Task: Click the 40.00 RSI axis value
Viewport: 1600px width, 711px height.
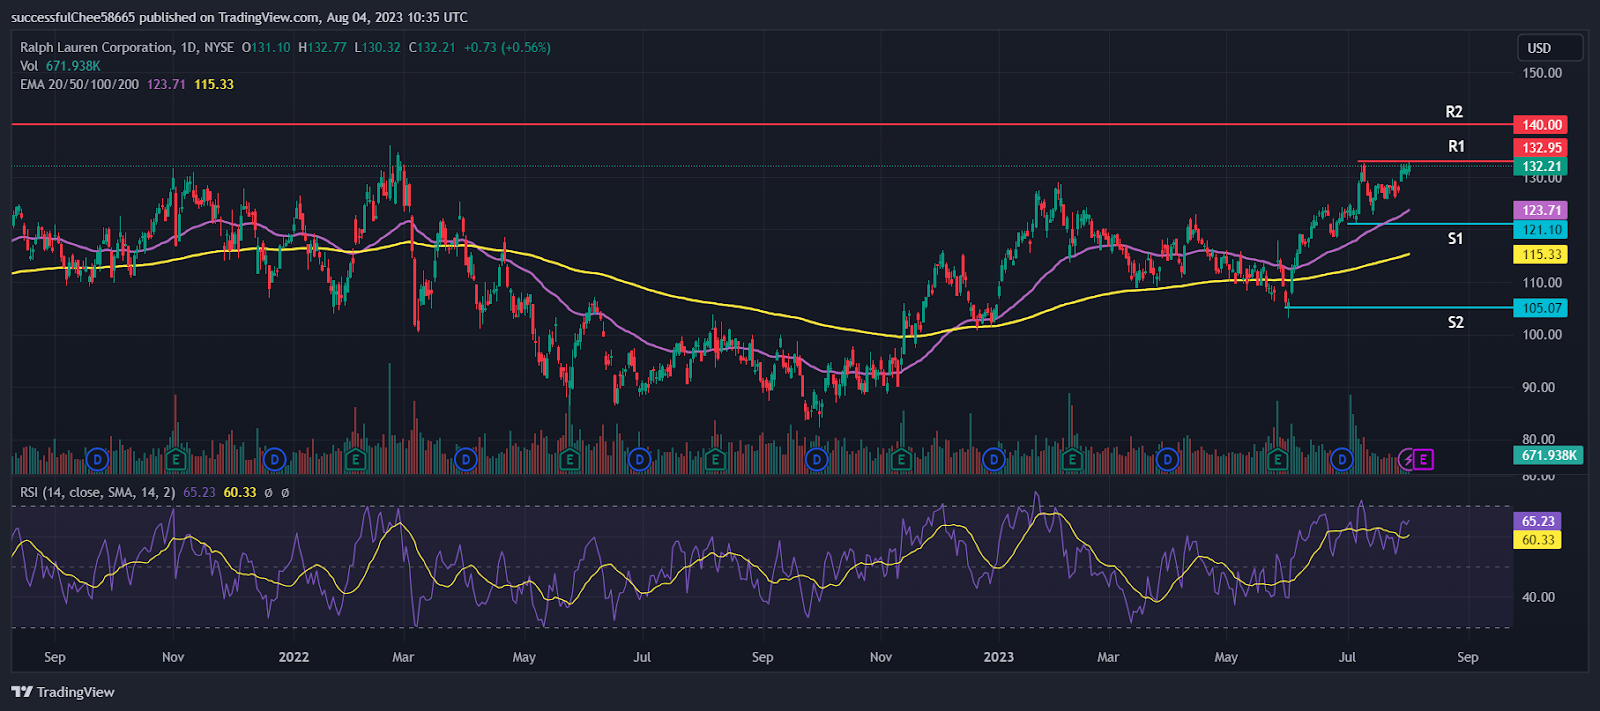Action: 1539,597
